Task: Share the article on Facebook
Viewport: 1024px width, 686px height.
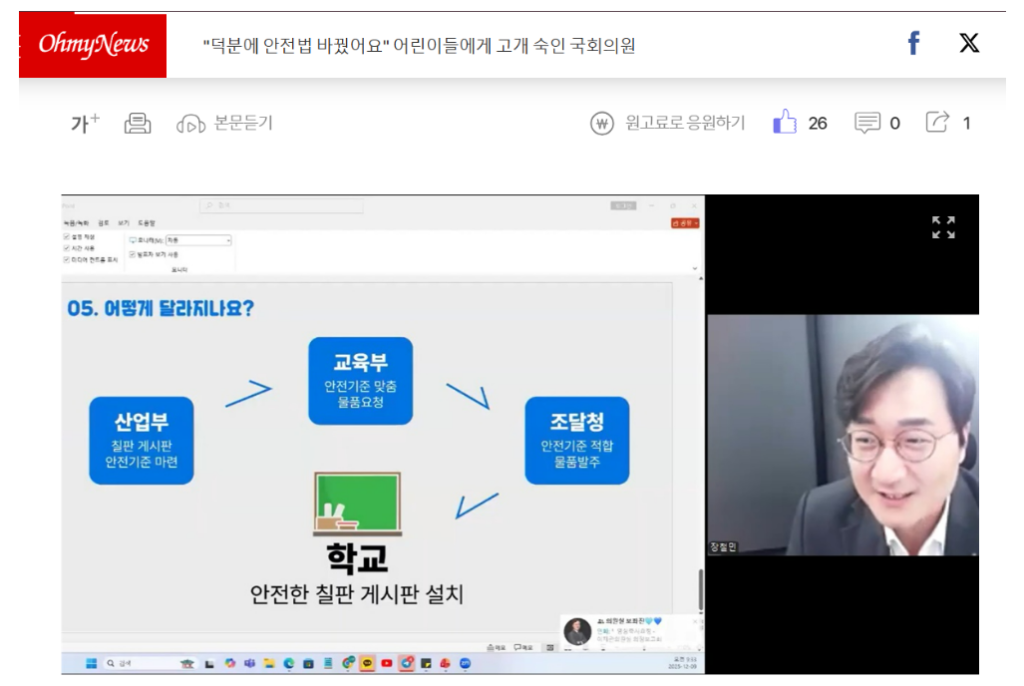Action: point(912,43)
